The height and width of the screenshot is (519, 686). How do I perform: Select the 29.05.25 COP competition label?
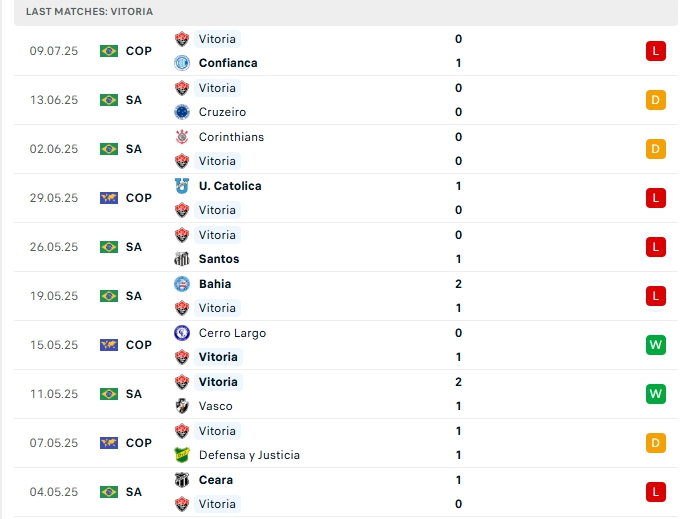coord(139,198)
